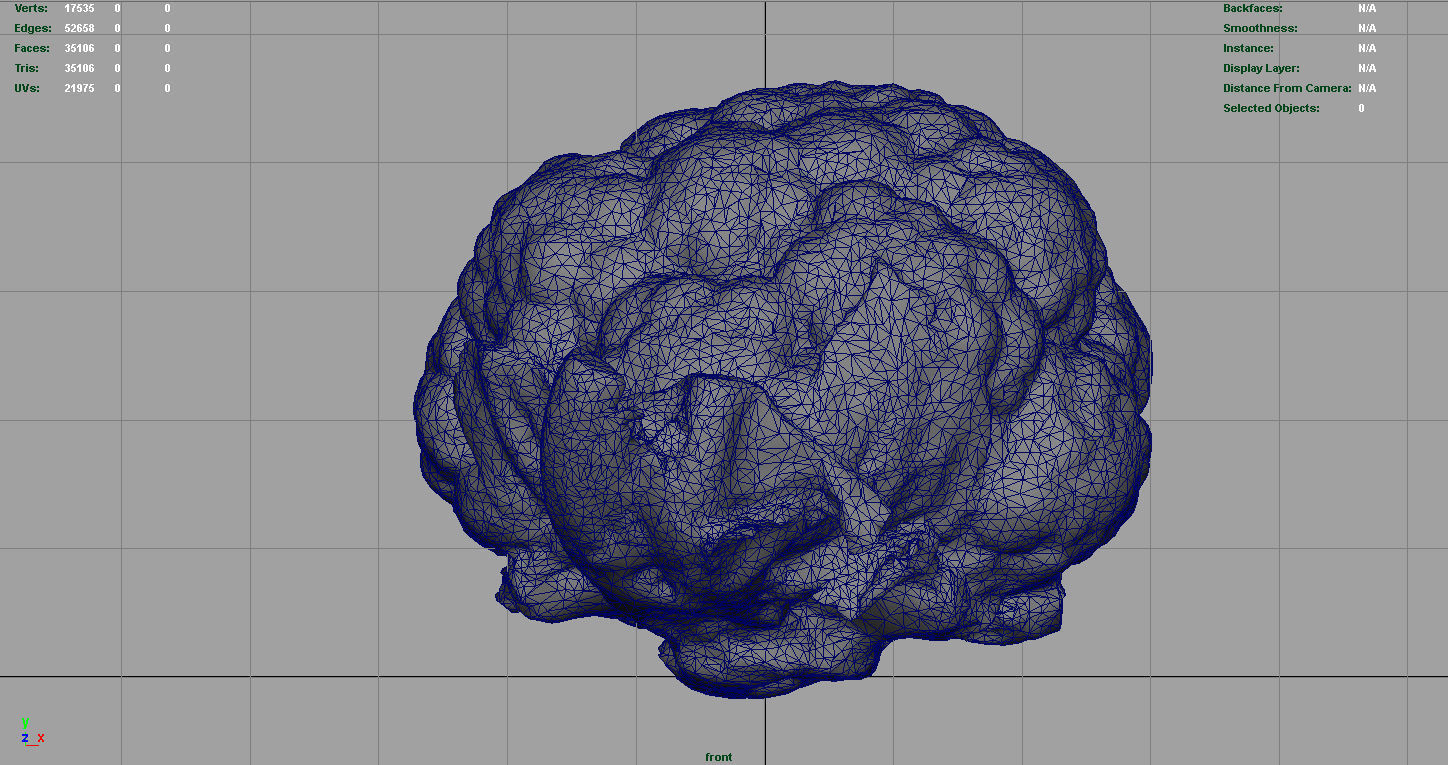Click the edge count 52658
Image resolution: width=1448 pixels, height=765 pixels.
click(x=79, y=28)
